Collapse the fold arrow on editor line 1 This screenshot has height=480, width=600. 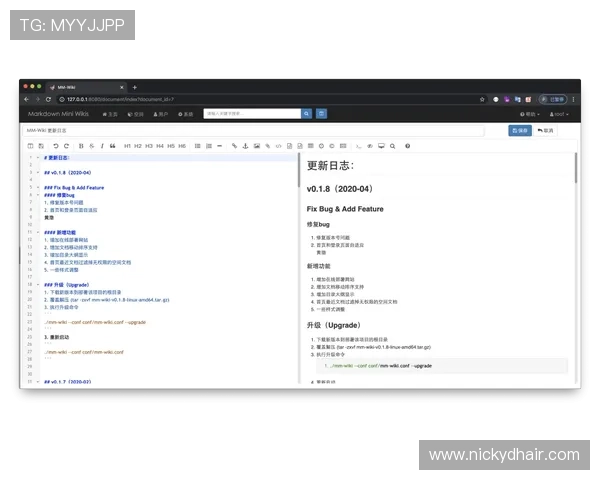[x=38, y=157]
